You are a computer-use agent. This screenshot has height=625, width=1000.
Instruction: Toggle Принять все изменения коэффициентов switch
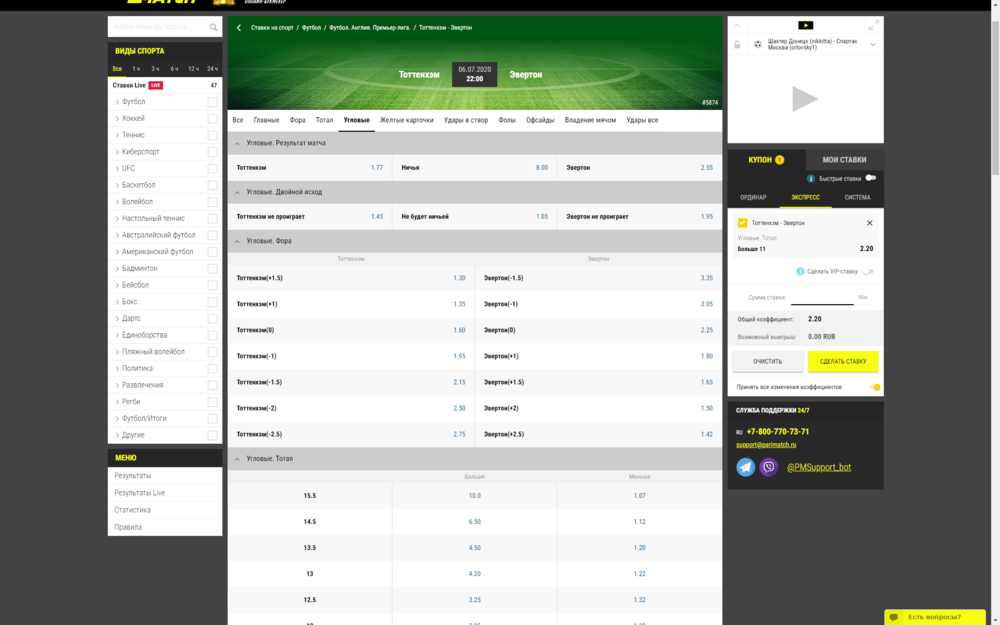874,387
